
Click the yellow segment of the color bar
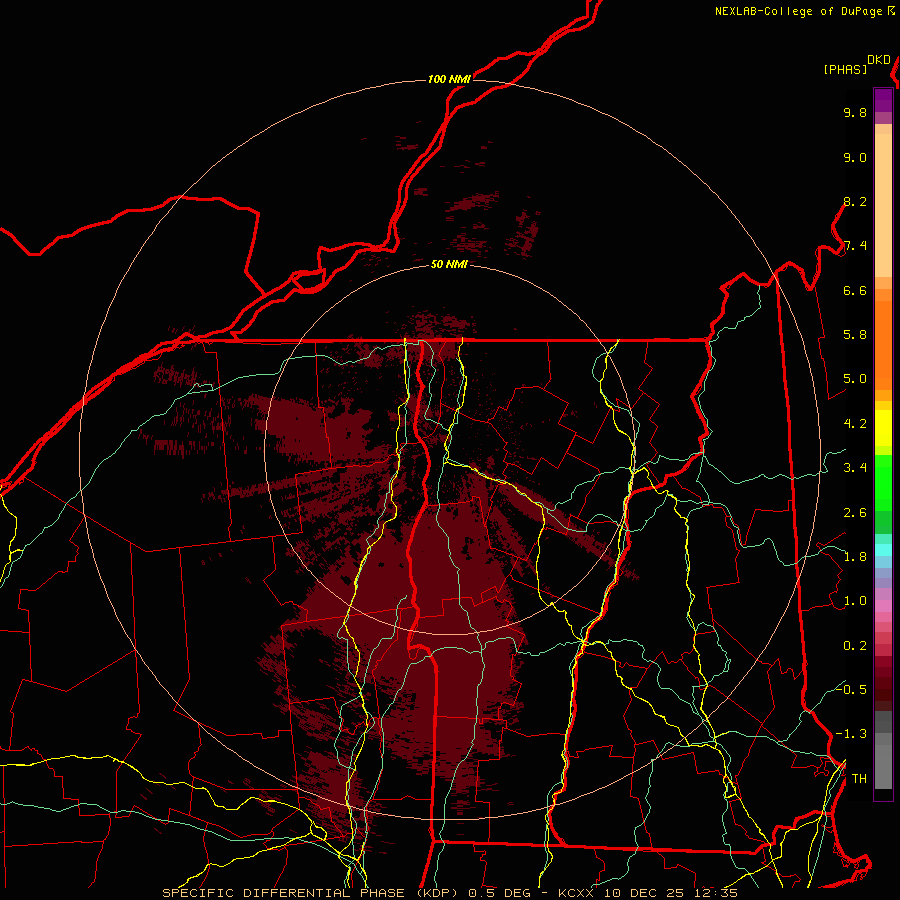[x=883, y=428]
